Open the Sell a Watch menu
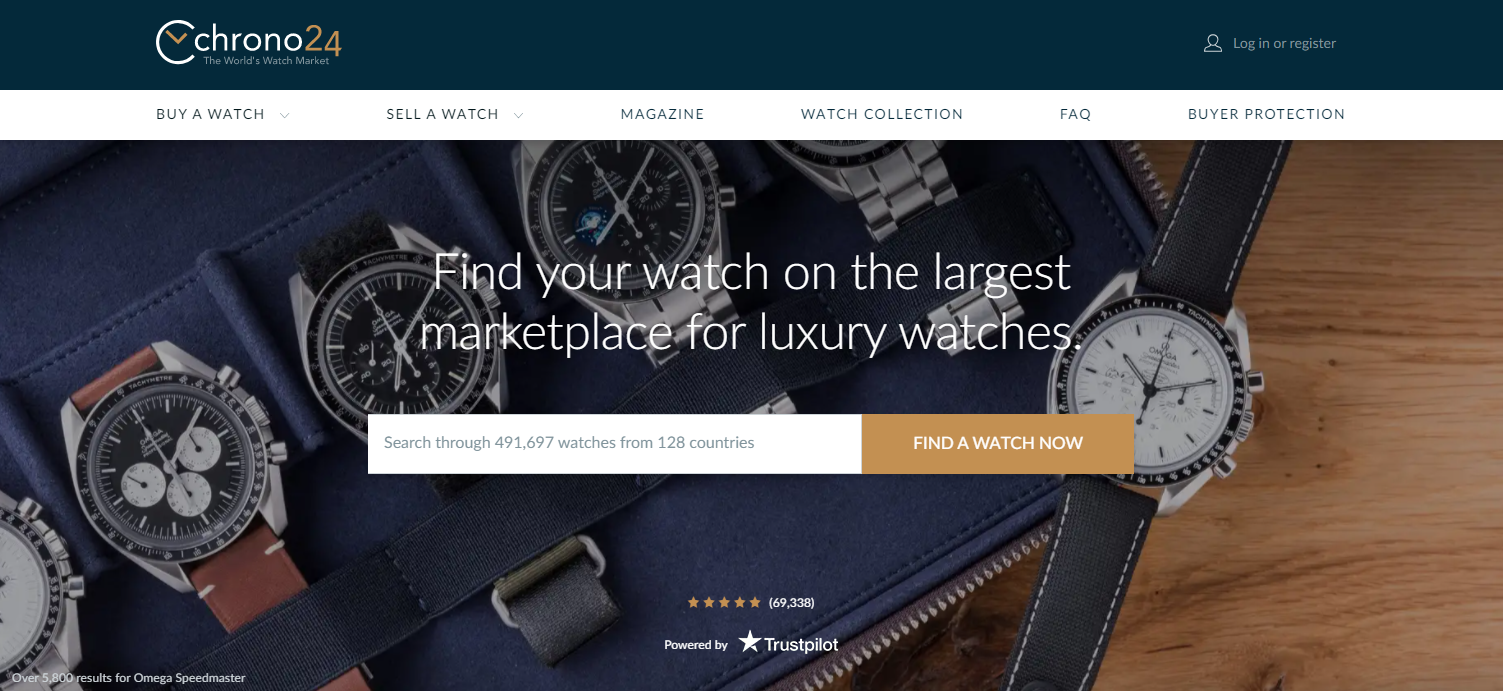Viewport: 1503px width, 691px height. click(442, 114)
